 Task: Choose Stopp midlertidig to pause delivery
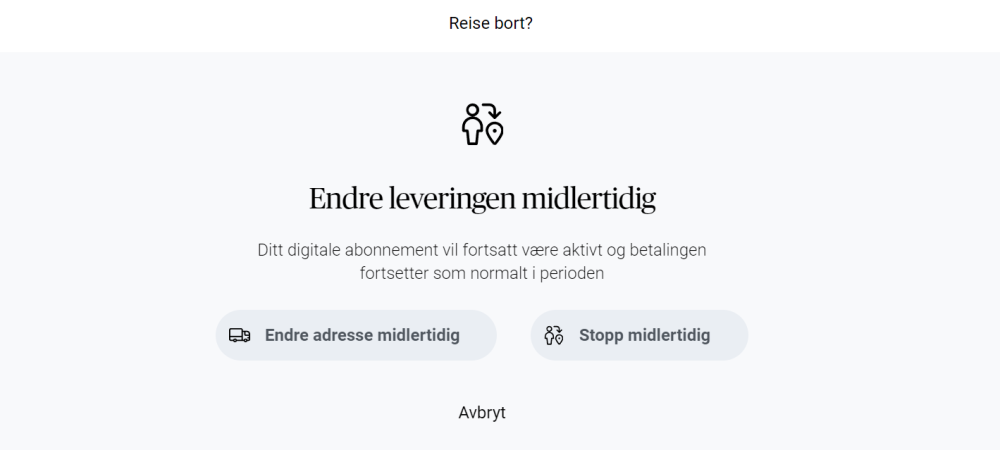pos(639,335)
